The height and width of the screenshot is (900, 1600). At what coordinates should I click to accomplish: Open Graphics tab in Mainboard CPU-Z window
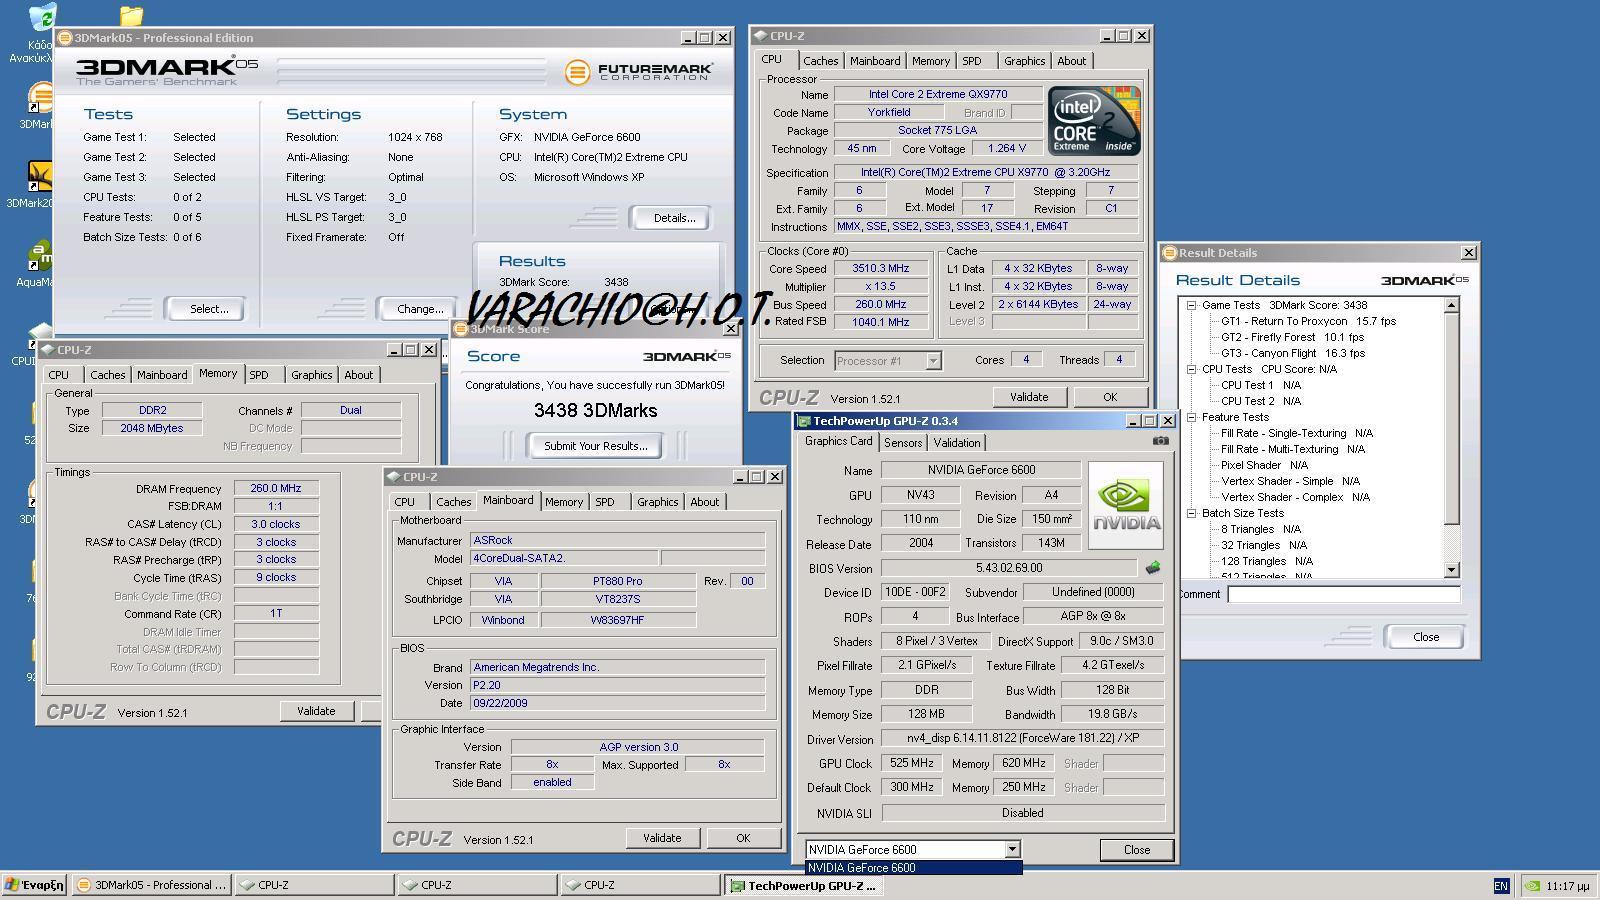pos(657,502)
